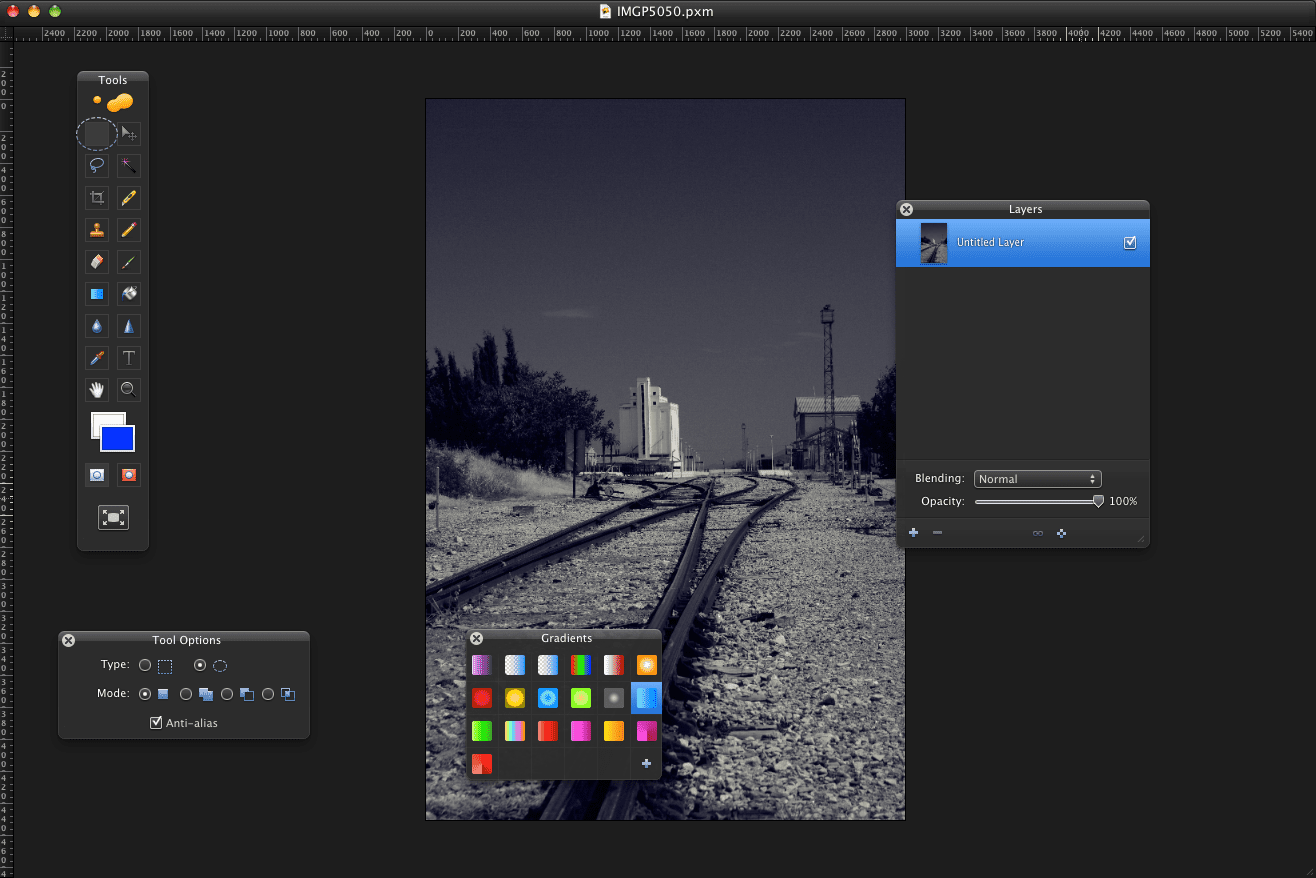Select the Eraser tool
This screenshot has height=878, width=1316.
(x=97, y=261)
